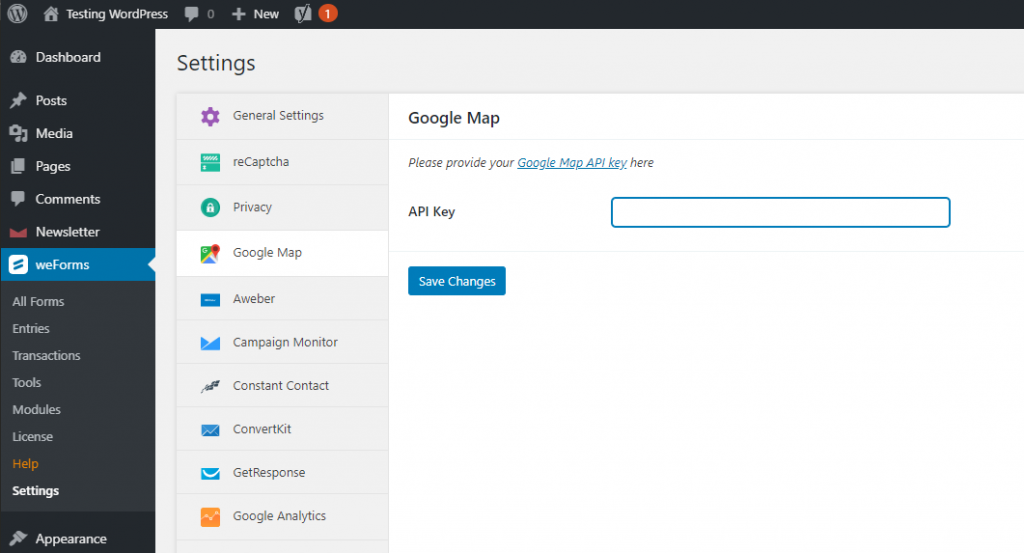The image size is (1024, 553).
Task: Go to All Forms in weForms submenu
Action: coord(38,302)
